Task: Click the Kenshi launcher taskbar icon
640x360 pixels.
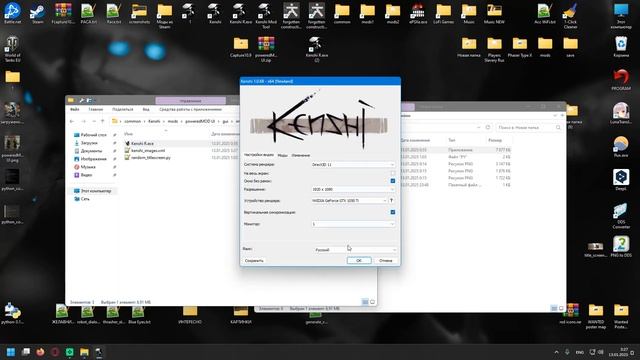Action: click(99, 351)
